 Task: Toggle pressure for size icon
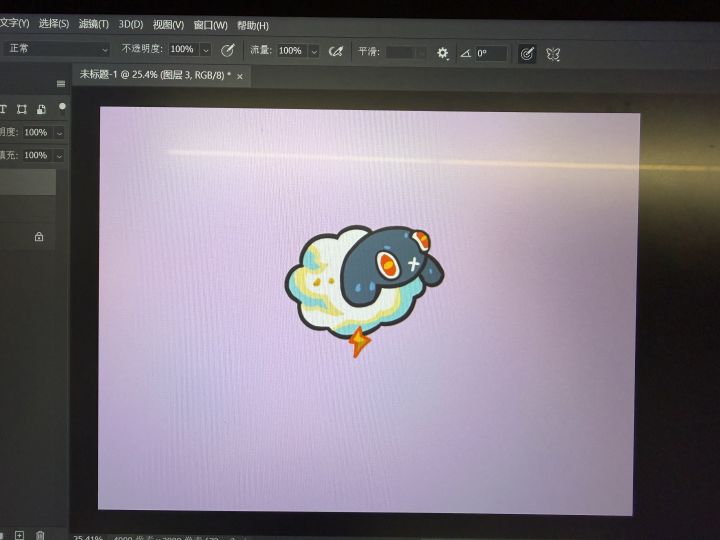coord(527,54)
